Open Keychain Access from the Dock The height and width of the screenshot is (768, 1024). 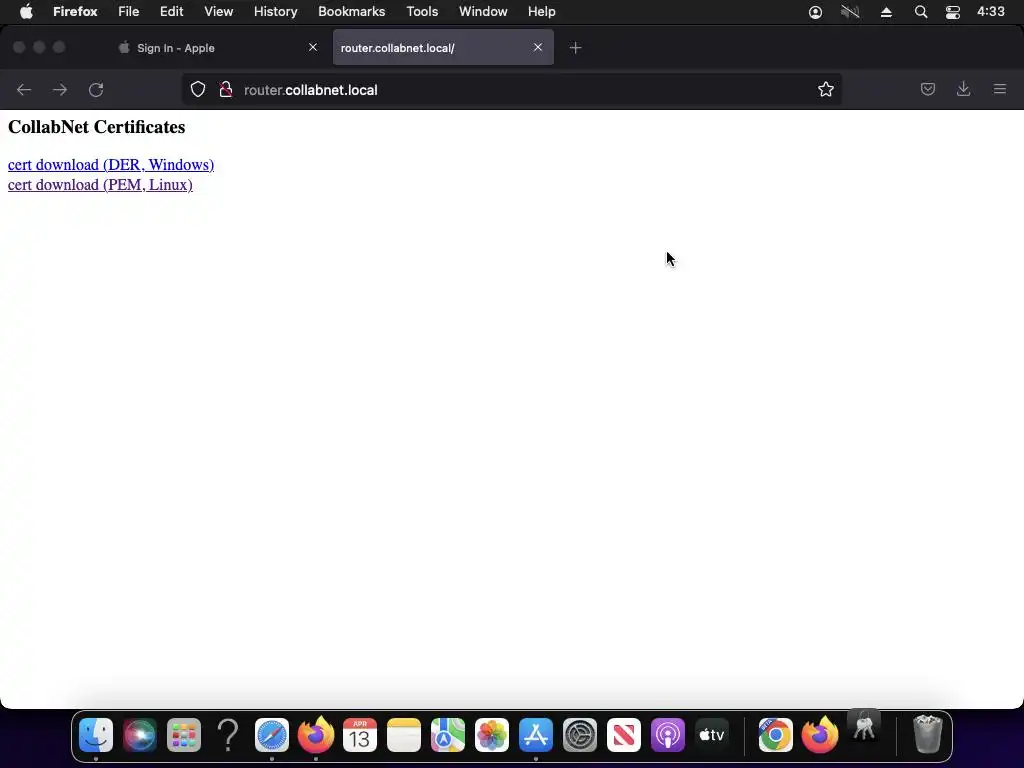(864, 728)
